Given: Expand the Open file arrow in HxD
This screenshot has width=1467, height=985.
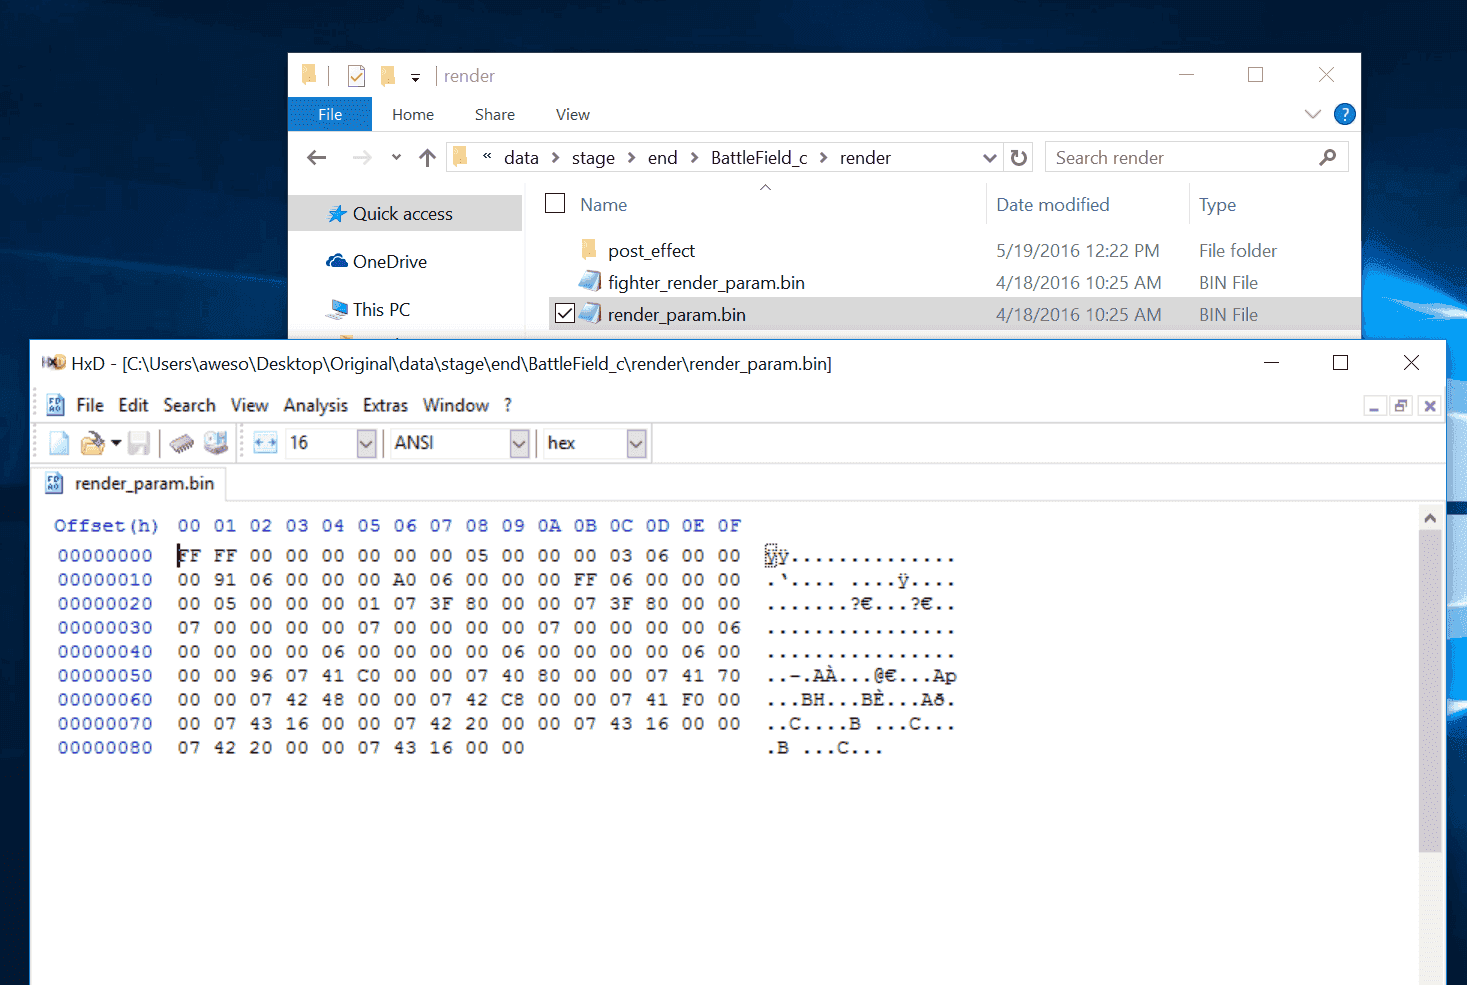Looking at the screenshot, I should coord(116,443).
